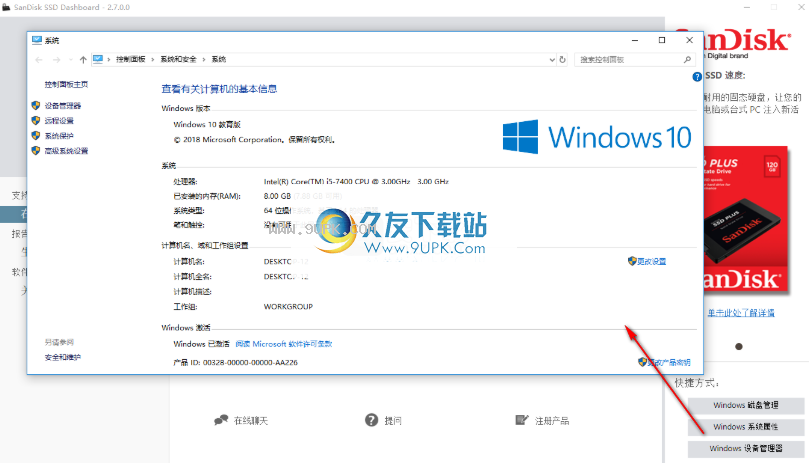Click Advanced system settings shield icon
809x463 pixels.
[36, 150]
